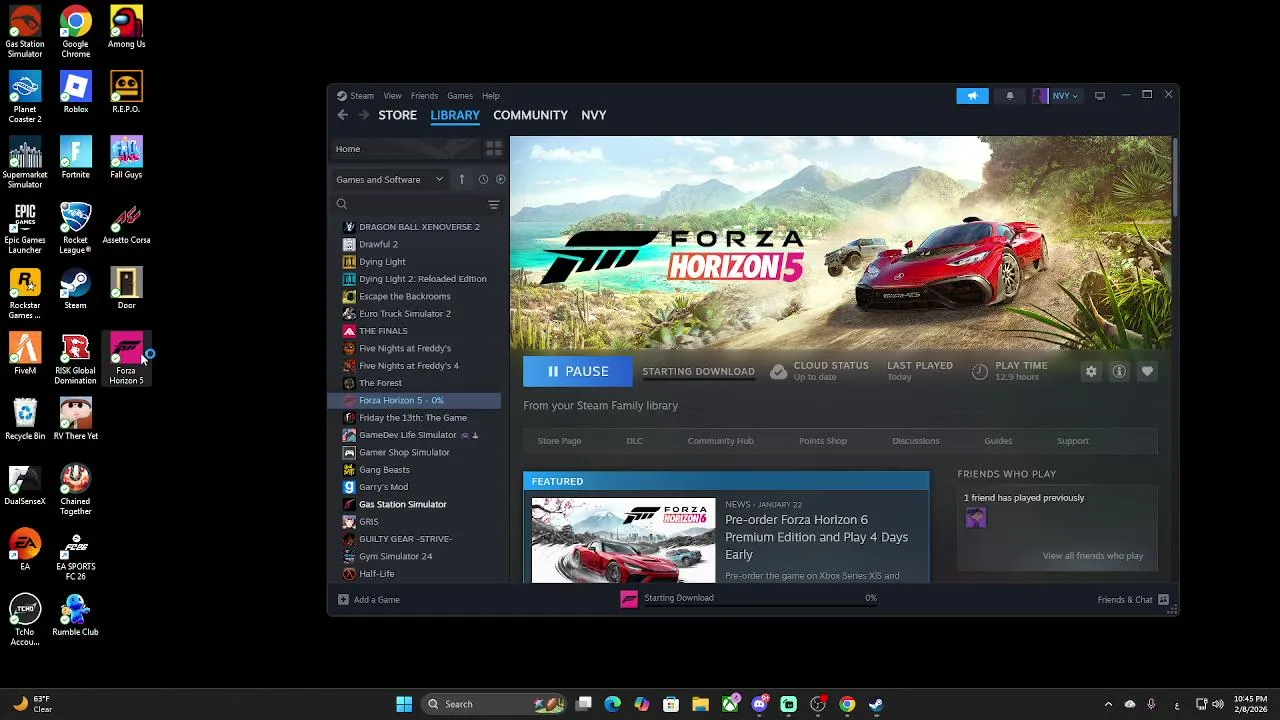Click the Home button in library sidebar

point(408,149)
